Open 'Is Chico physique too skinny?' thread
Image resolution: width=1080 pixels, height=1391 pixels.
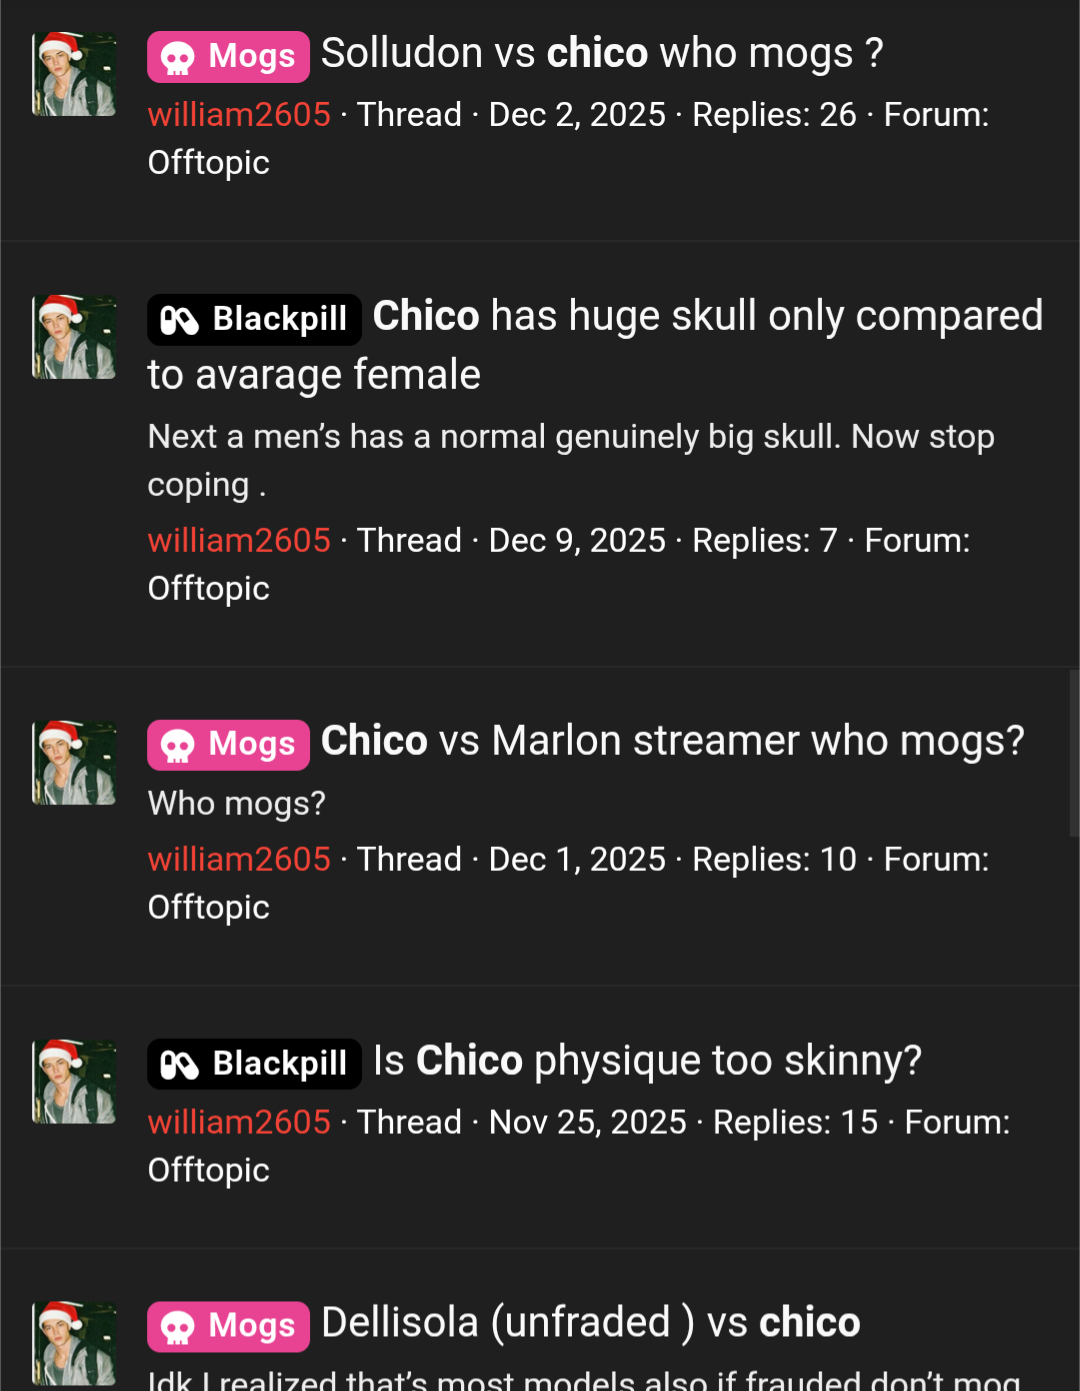[647, 1061]
